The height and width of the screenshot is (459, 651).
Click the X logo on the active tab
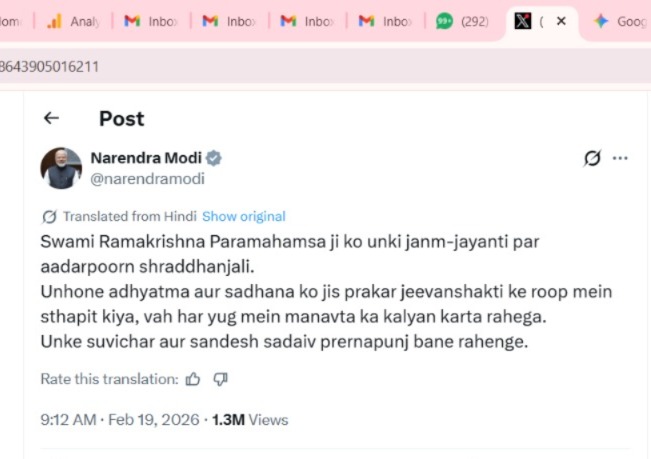522,21
